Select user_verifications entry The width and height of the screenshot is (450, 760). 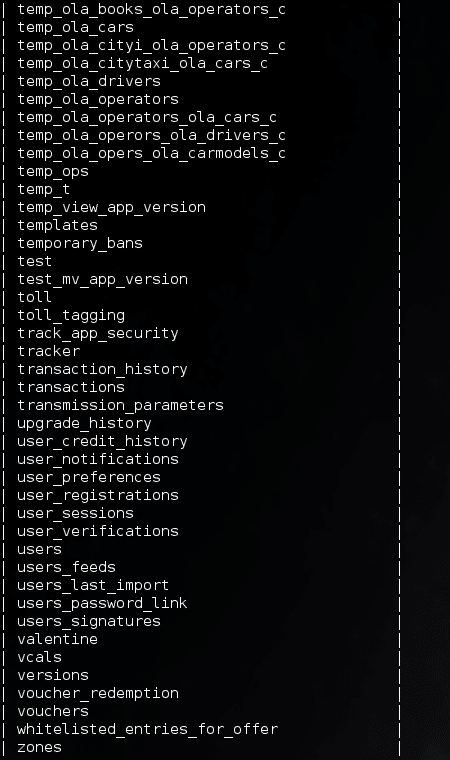point(98,531)
